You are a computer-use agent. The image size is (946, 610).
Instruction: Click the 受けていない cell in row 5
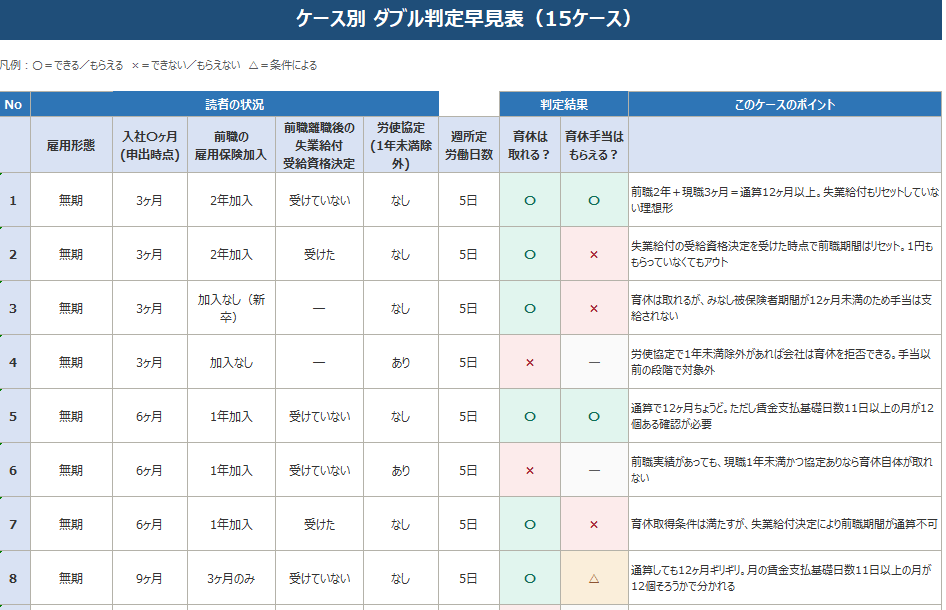point(319,416)
